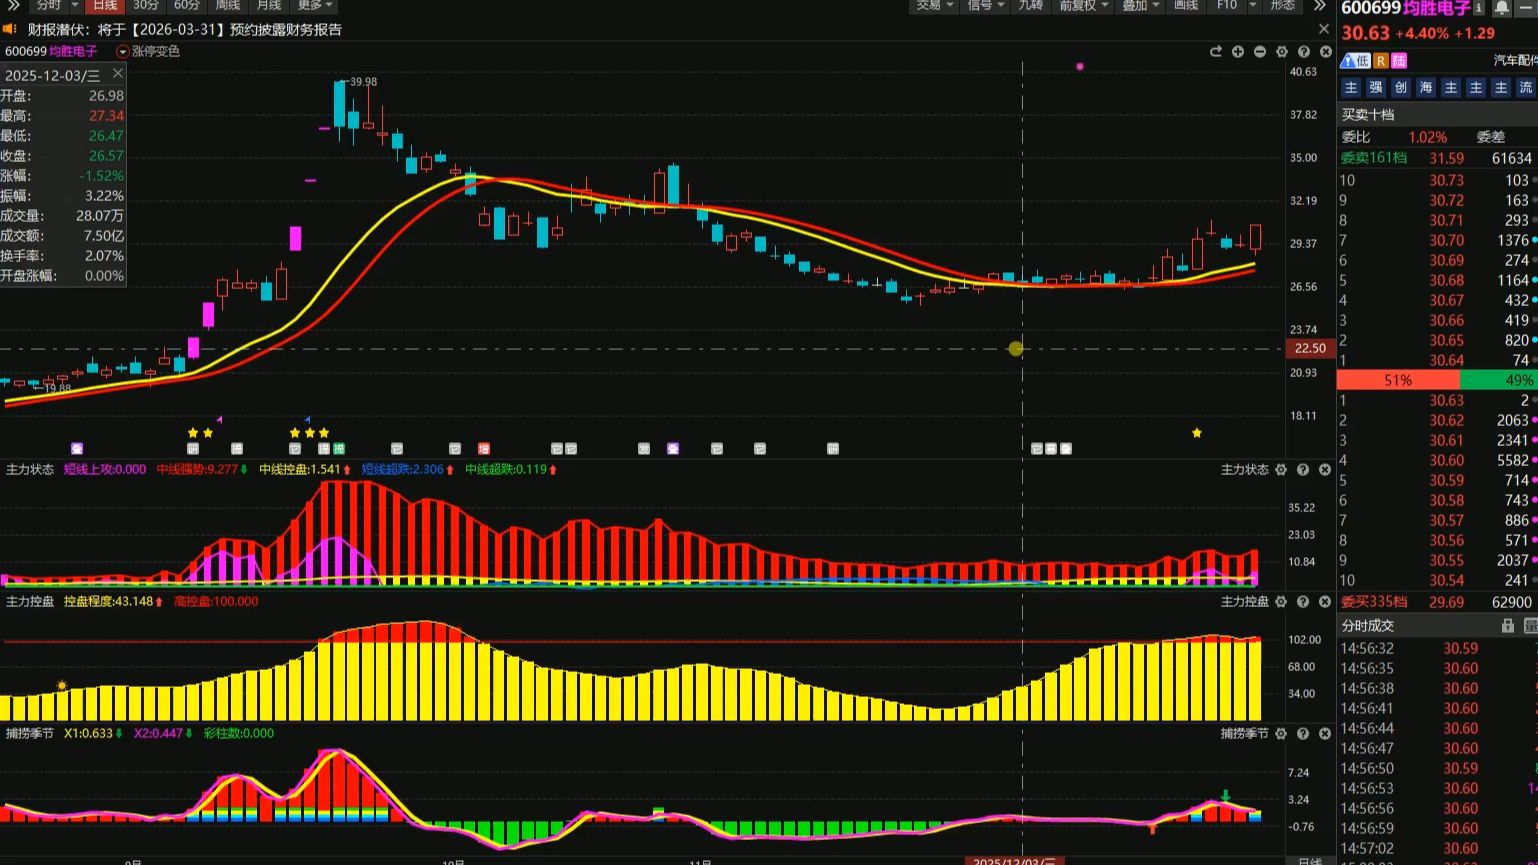Click the zoom-in plus icon on main chart
This screenshot has width=1538, height=865.
pyautogui.click(x=1238, y=51)
